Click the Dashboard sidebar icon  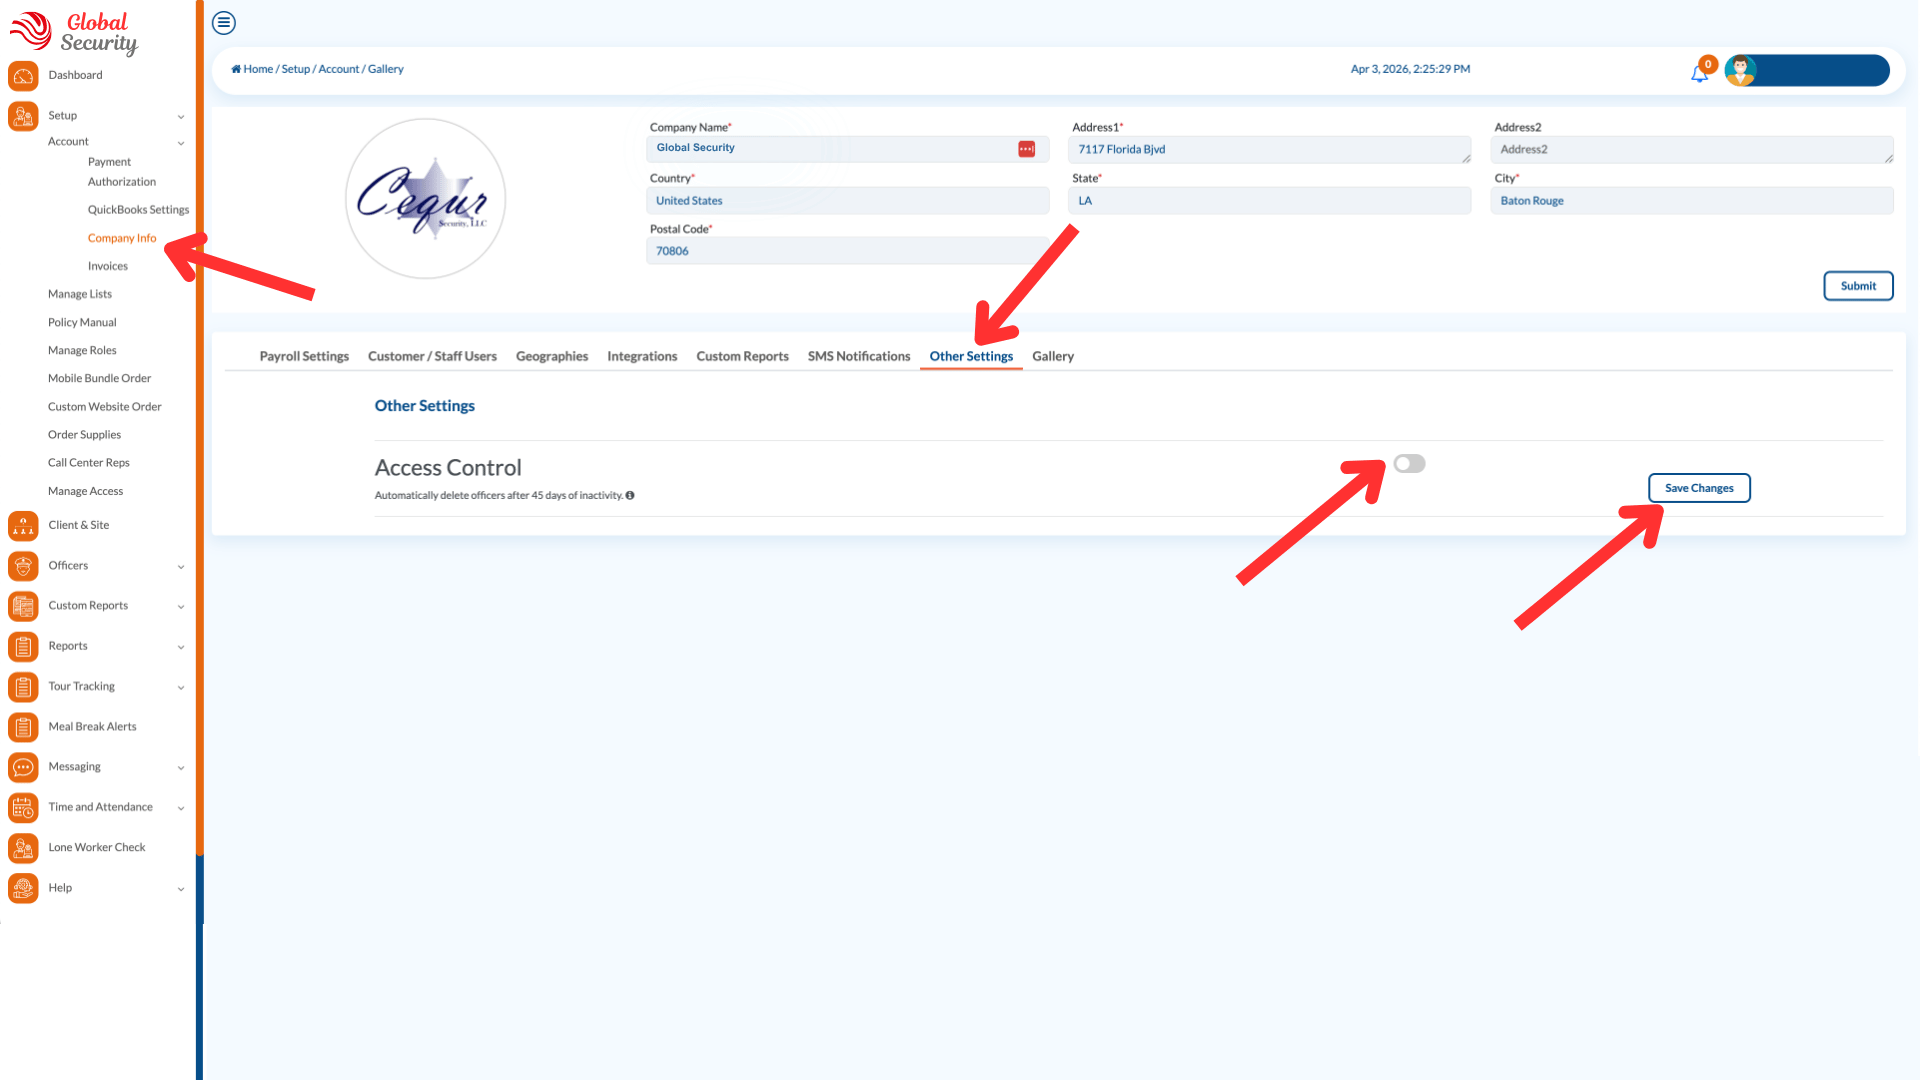tap(23, 76)
